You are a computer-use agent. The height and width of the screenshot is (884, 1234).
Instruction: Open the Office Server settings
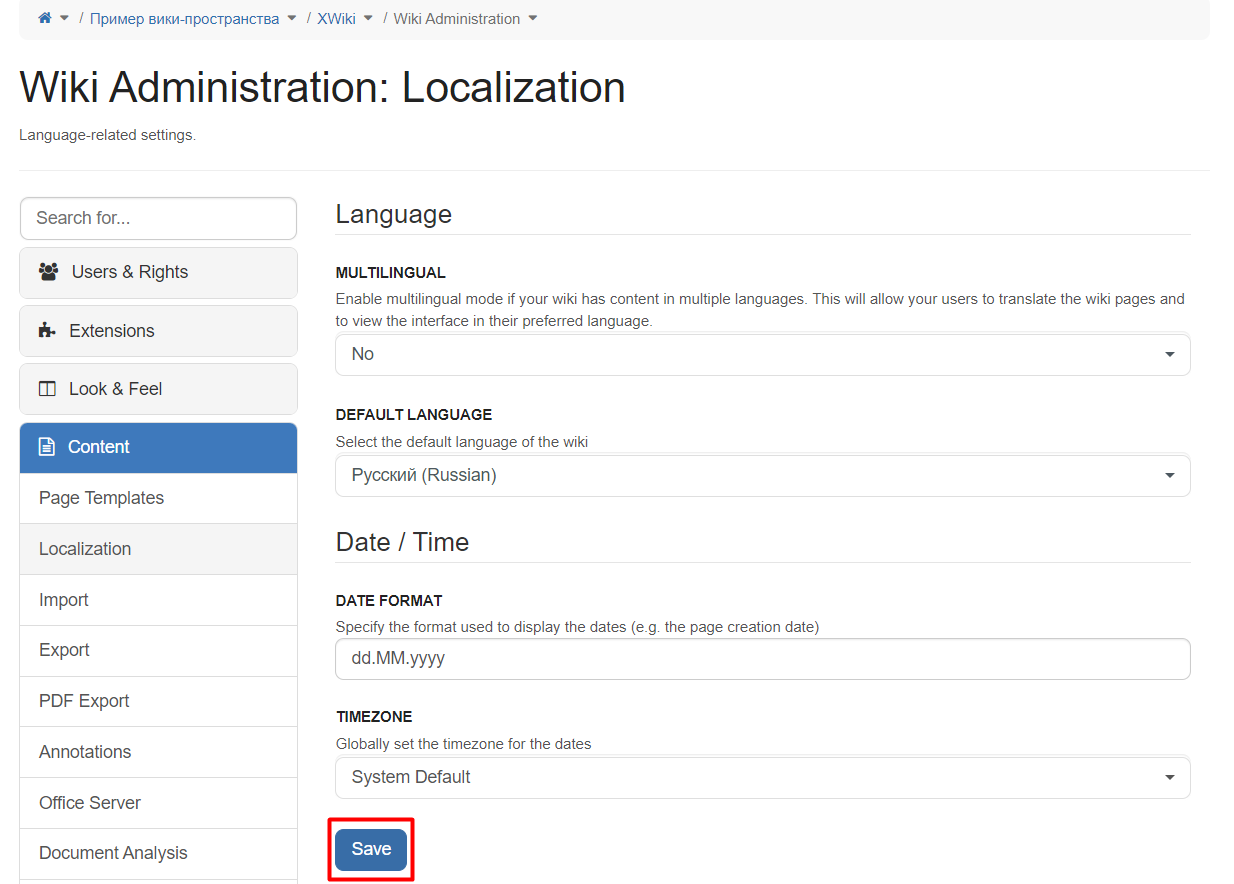click(x=158, y=803)
